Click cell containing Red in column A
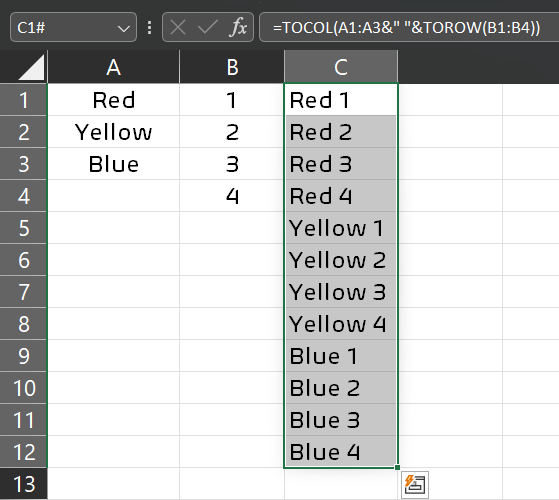This screenshot has width=559, height=500. [x=113, y=100]
